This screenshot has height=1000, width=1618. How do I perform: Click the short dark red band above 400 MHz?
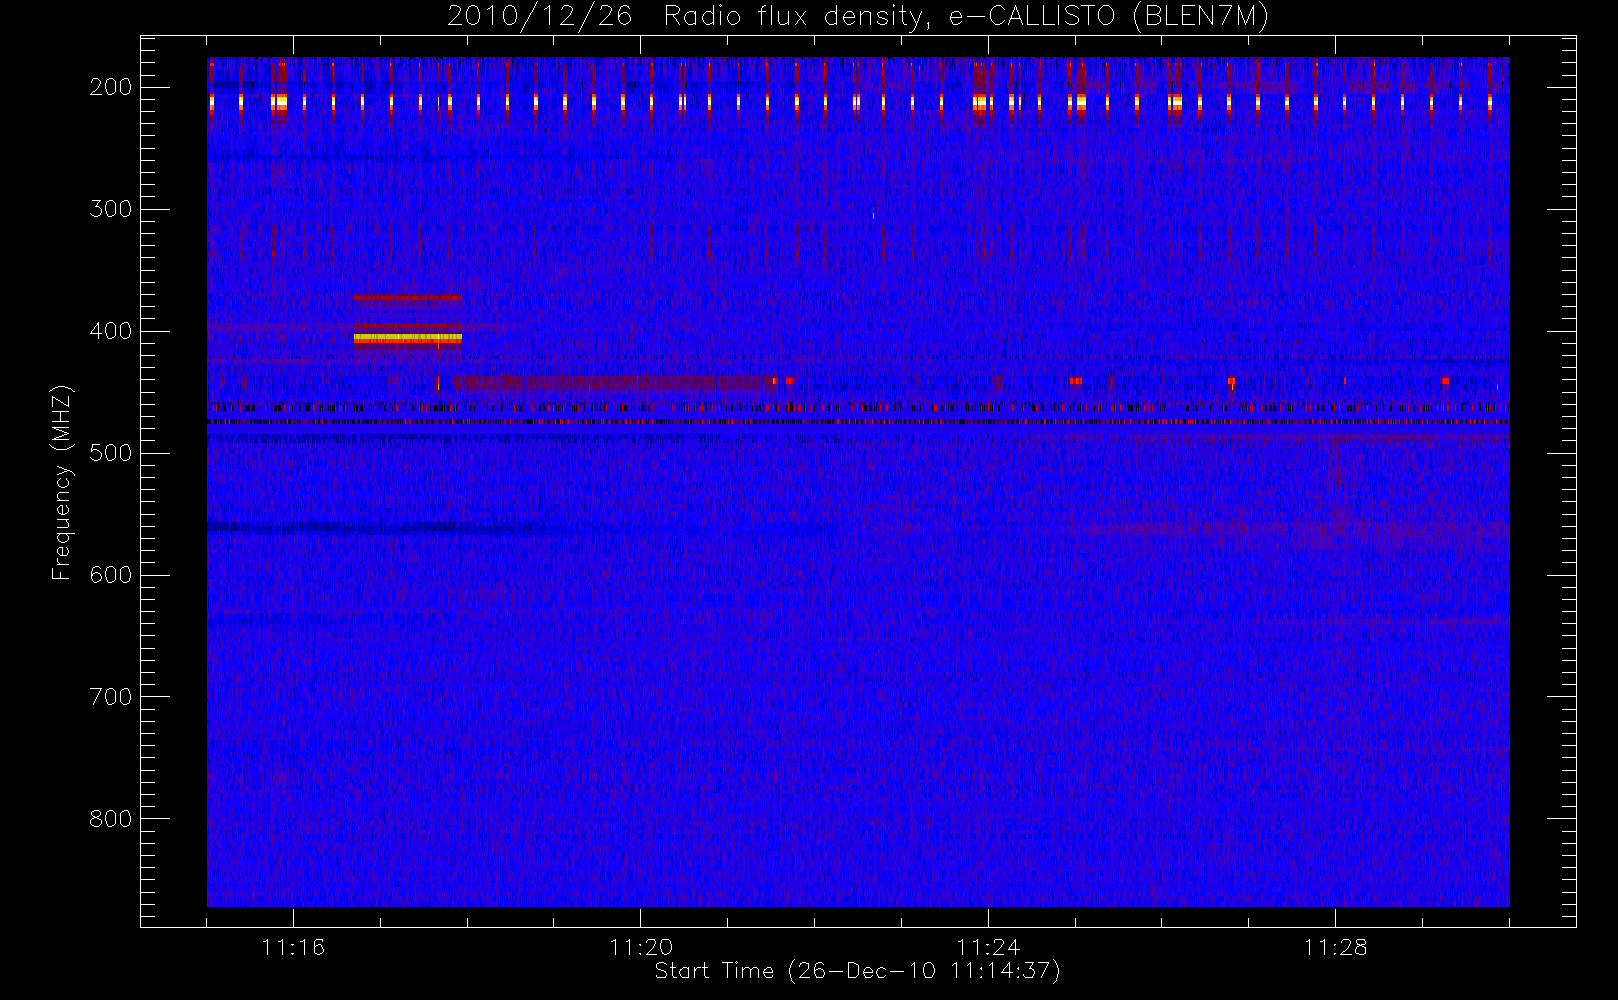pyautogui.click(x=407, y=297)
